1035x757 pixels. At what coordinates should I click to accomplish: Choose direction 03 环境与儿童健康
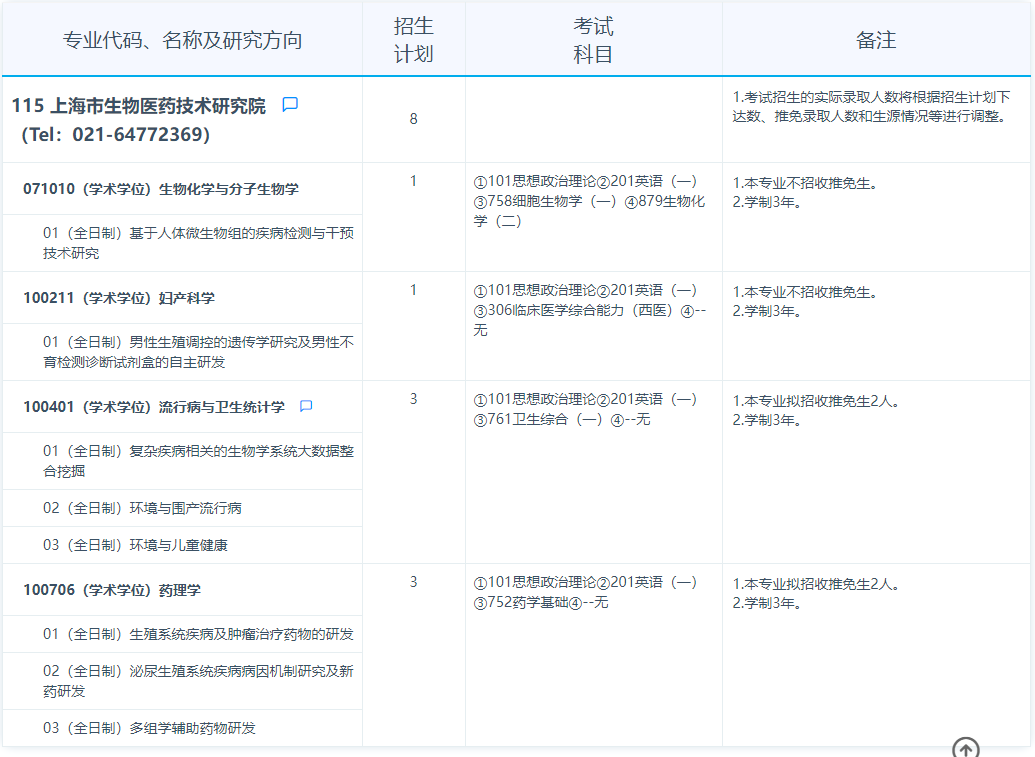[135, 545]
